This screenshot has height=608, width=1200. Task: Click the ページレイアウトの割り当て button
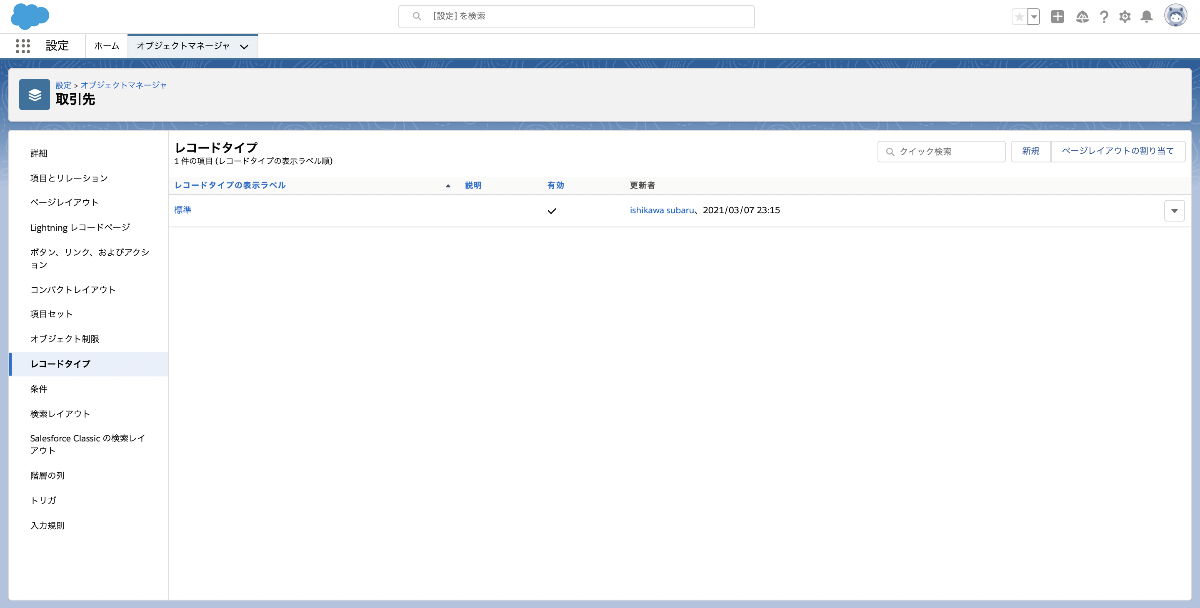(1118, 151)
